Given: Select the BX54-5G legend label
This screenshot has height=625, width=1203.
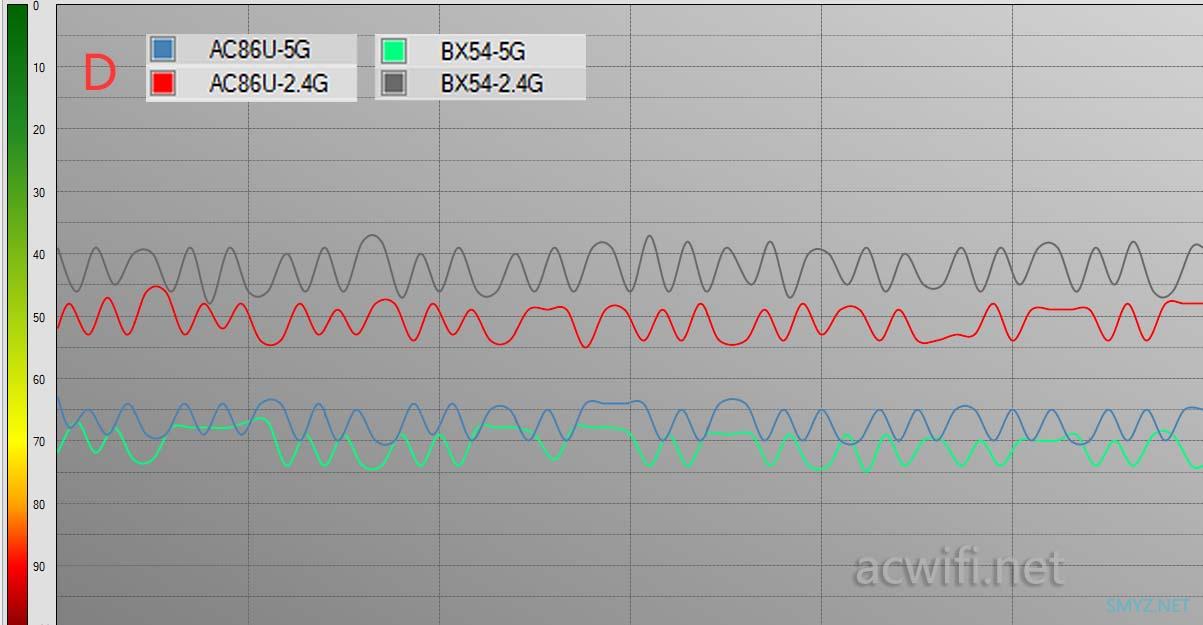Looking at the screenshot, I should (483, 51).
